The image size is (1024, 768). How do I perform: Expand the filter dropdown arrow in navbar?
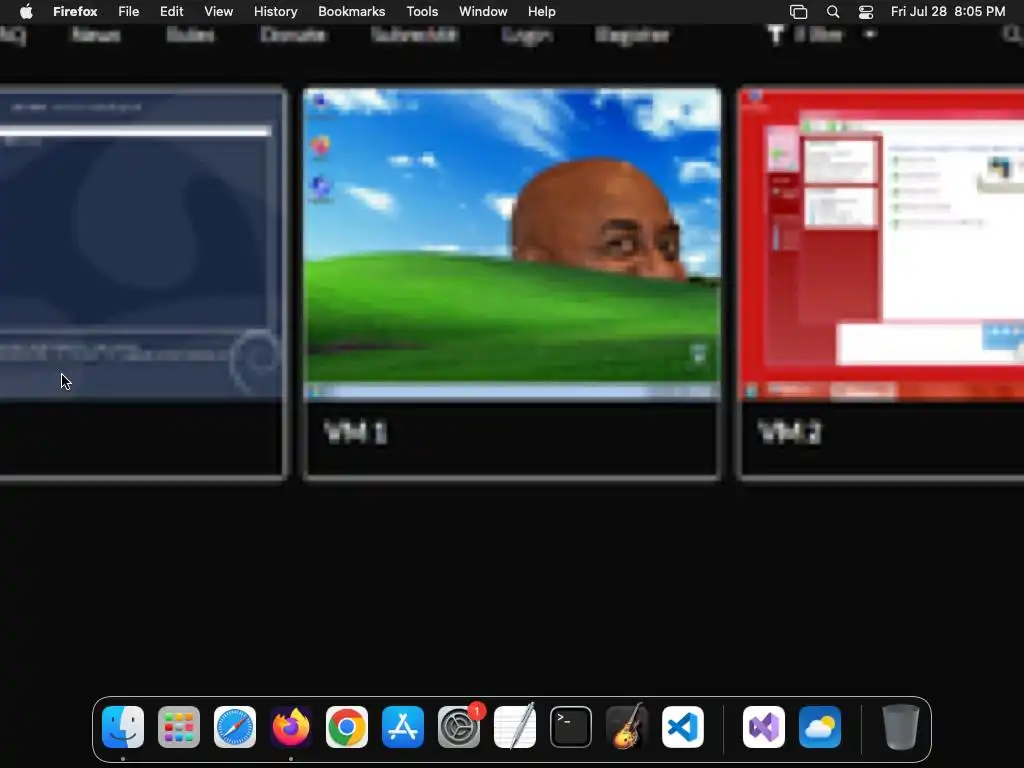coord(870,34)
